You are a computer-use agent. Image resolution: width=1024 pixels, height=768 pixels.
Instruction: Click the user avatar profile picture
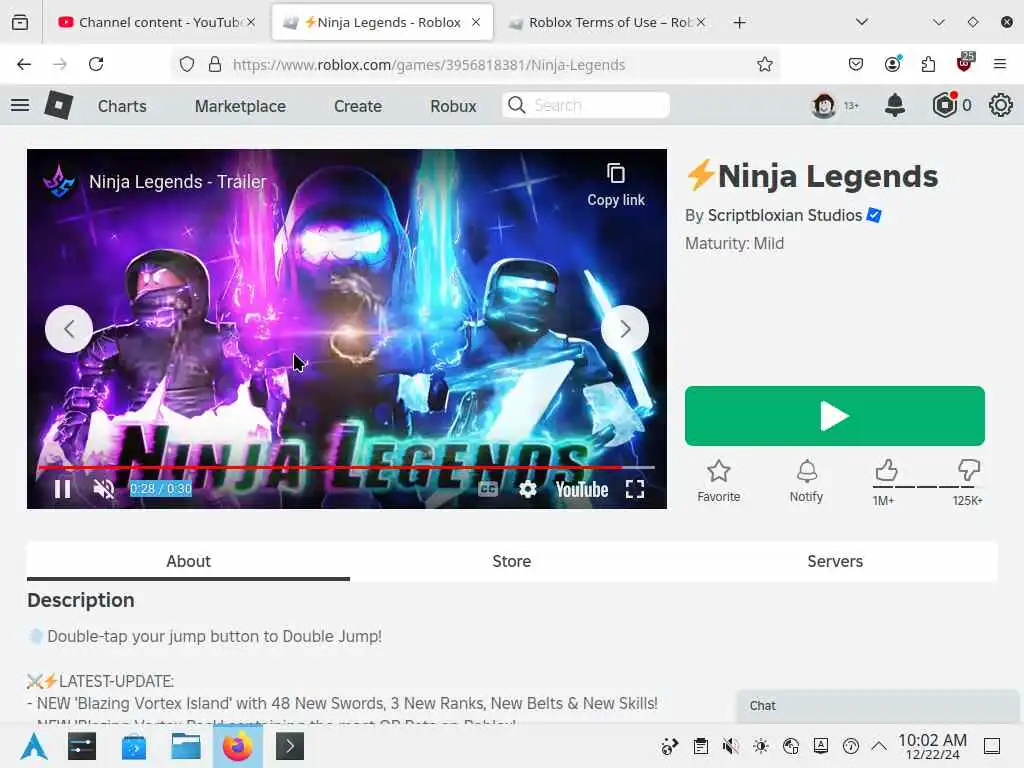coord(823,105)
